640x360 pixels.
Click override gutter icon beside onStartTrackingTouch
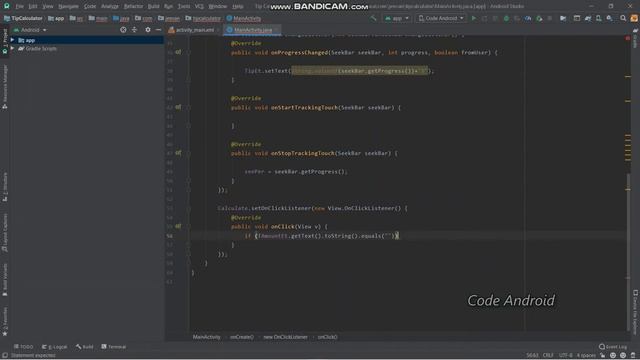click(178, 107)
